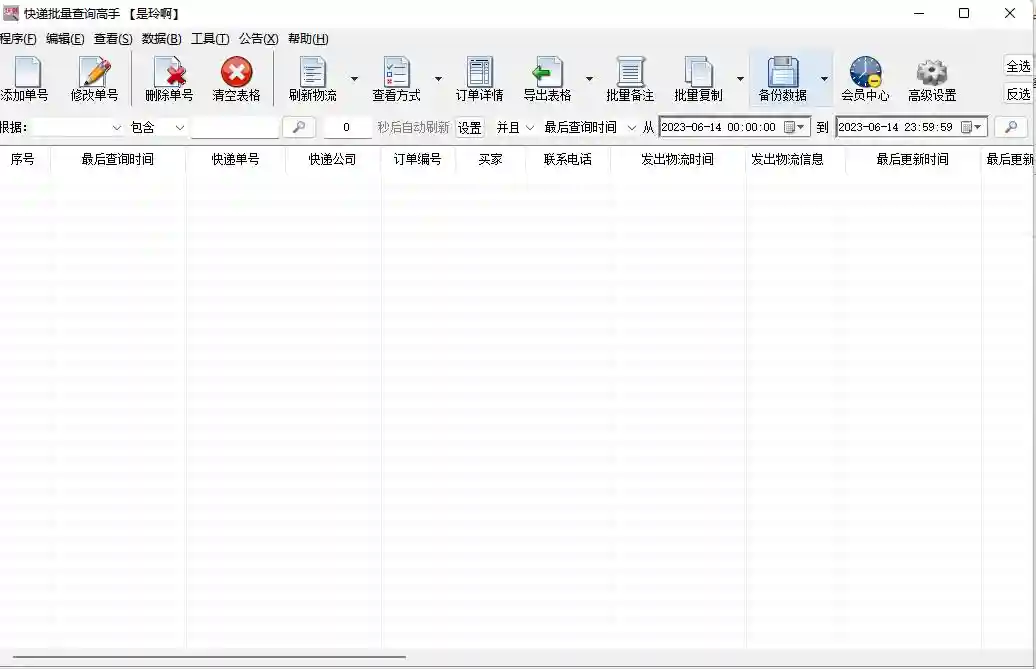Open the 包含 condition combo box
Screen dimensions: 1036x669
click(x=158, y=128)
